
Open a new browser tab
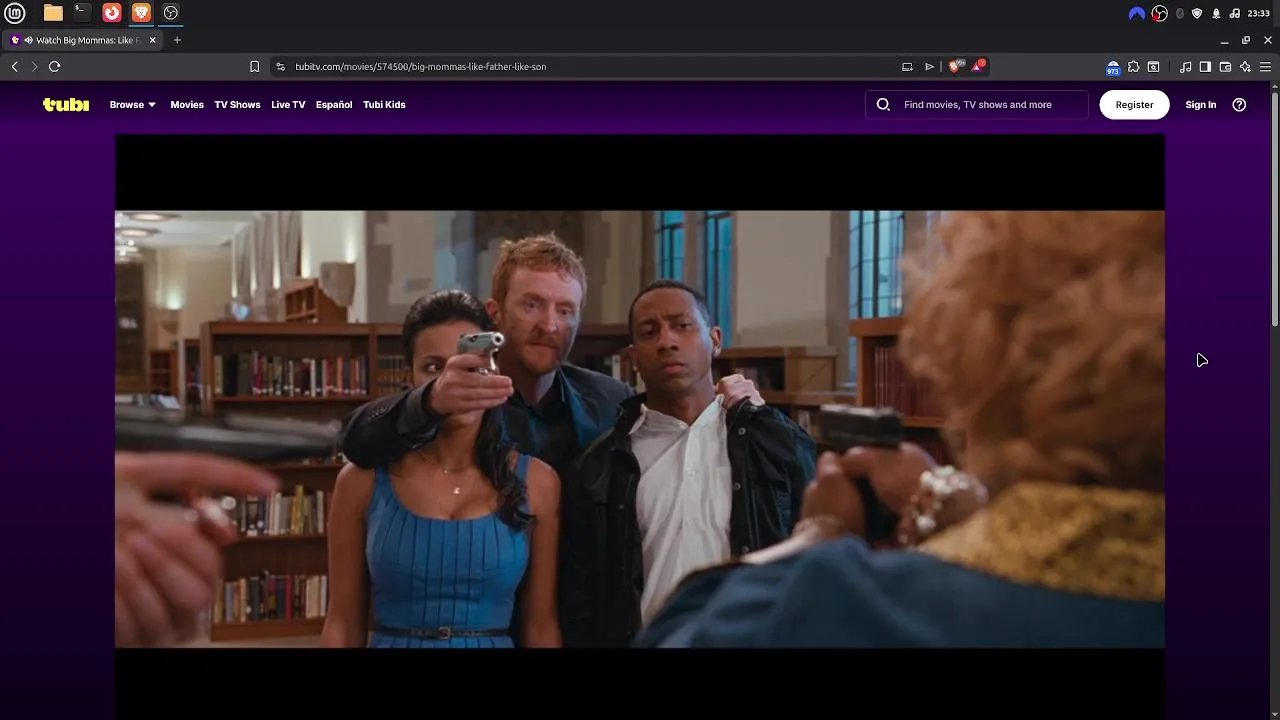pos(177,40)
